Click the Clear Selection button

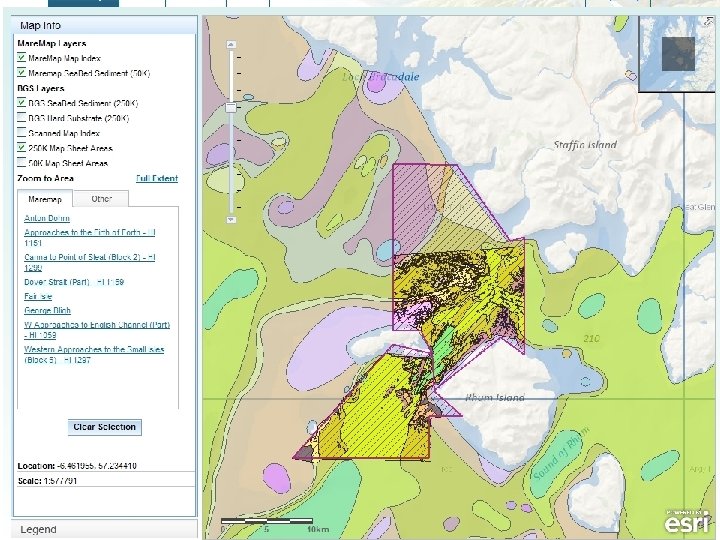click(105, 427)
